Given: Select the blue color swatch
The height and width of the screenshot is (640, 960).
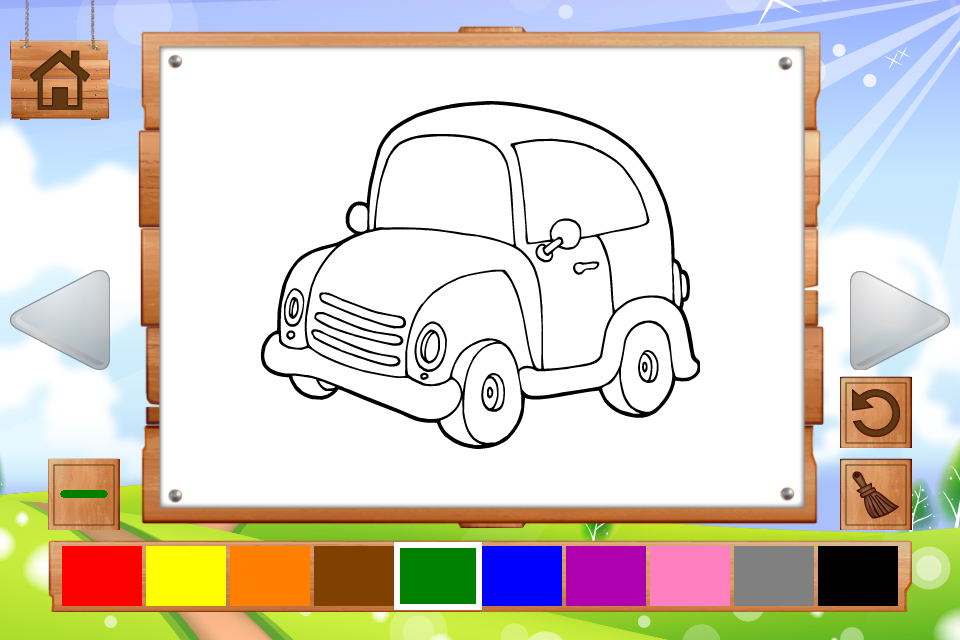Looking at the screenshot, I should click(522, 576).
